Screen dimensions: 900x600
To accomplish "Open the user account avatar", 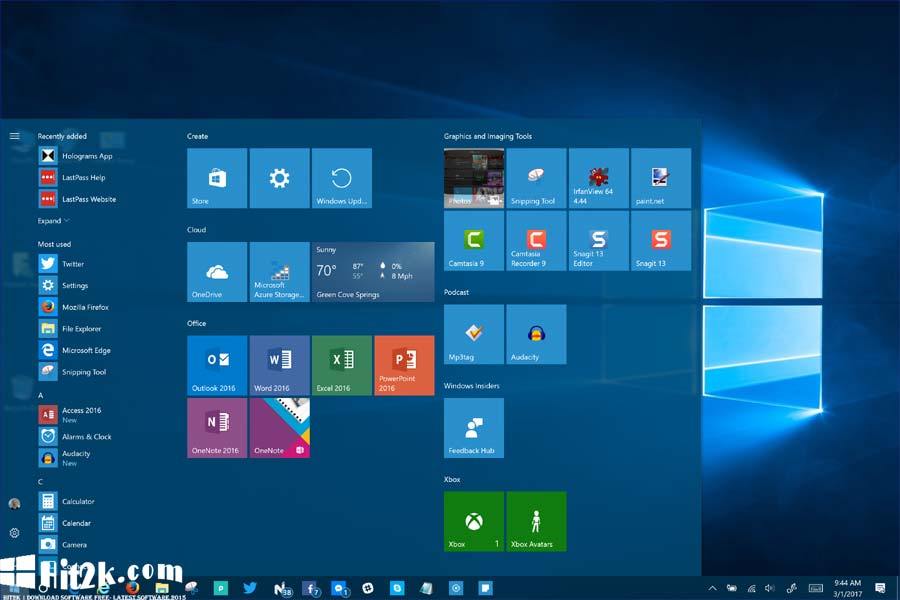I will [x=15, y=504].
